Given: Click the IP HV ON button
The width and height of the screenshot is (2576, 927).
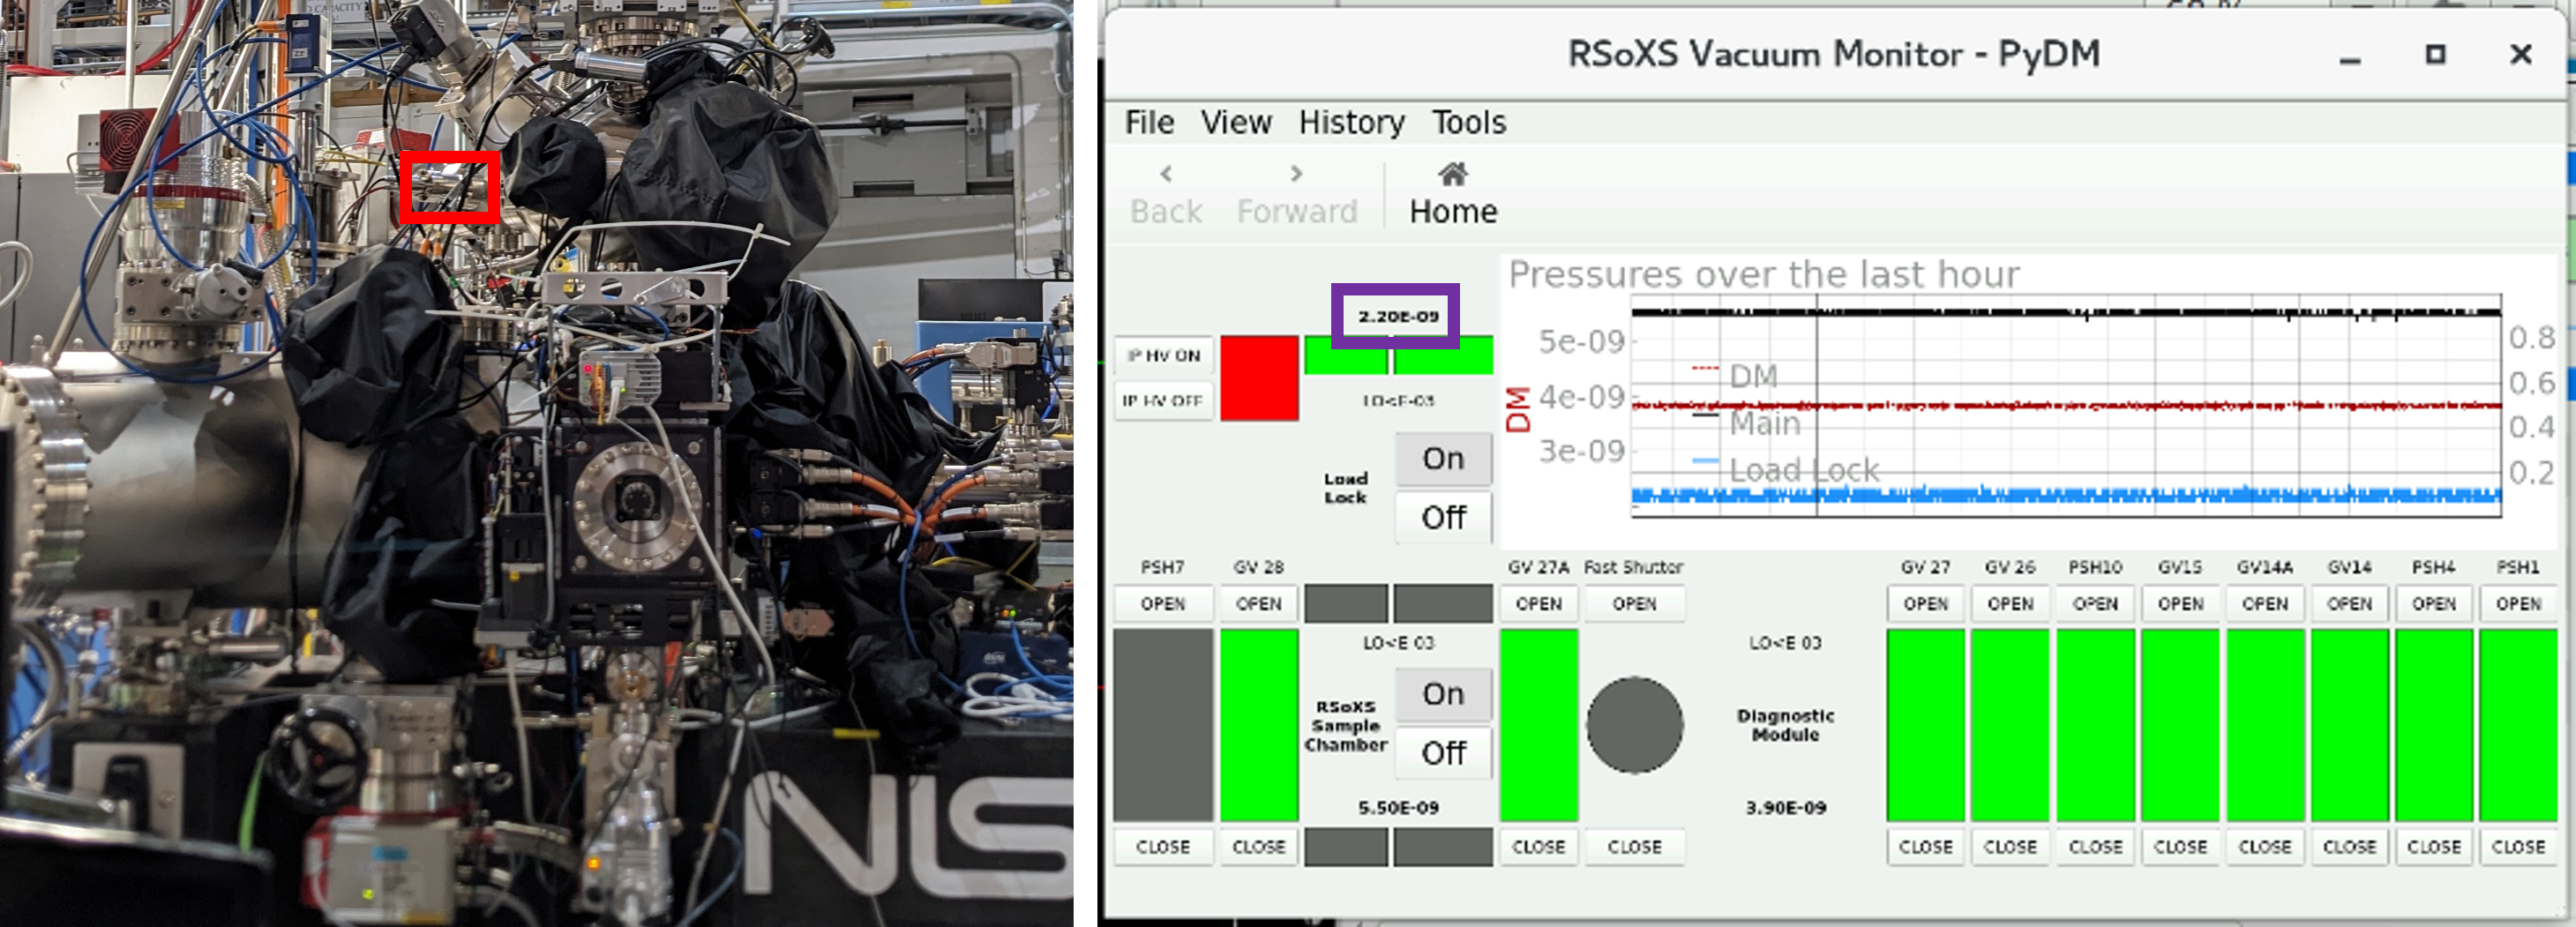Looking at the screenshot, I should (x=1163, y=355).
